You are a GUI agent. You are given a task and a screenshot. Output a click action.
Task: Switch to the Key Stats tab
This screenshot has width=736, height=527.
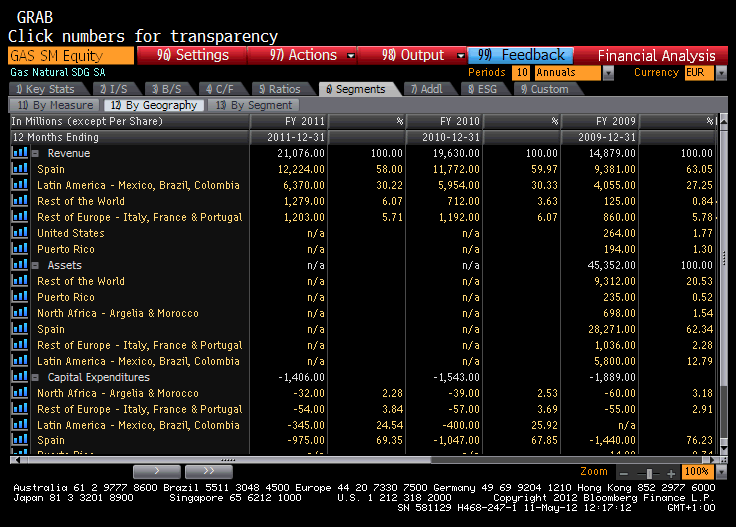coord(47,89)
